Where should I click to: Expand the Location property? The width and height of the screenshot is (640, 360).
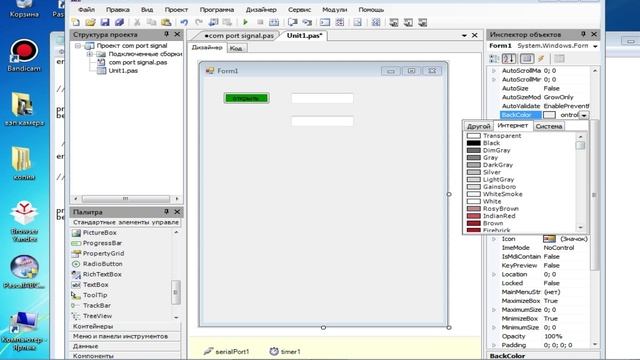pyautogui.click(x=494, y=274)
